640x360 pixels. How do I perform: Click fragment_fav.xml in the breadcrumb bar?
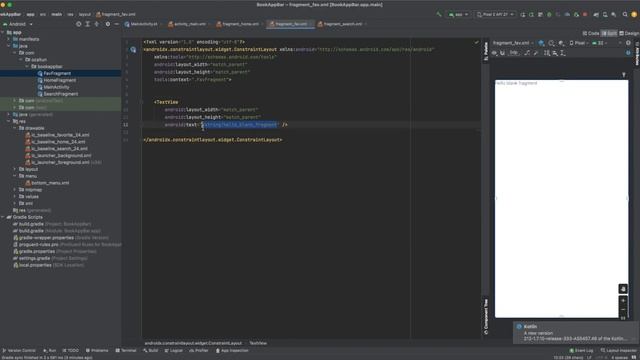[116, 14]
